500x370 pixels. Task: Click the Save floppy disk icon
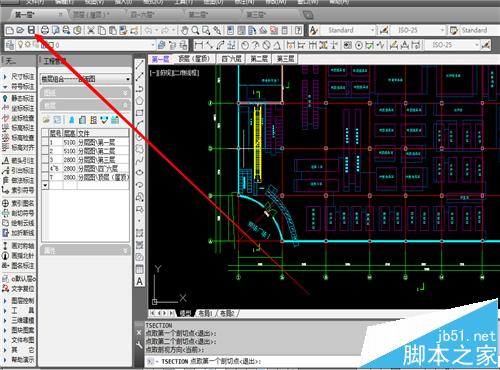point(31,30)
